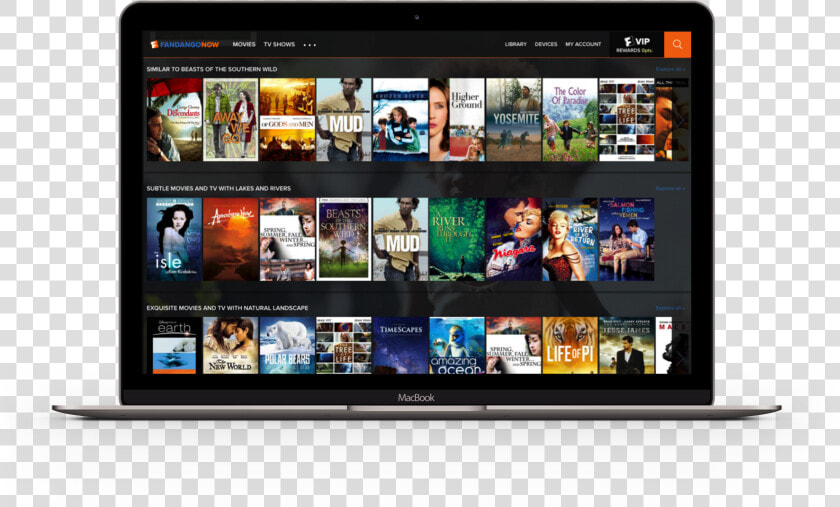840x507 pixels.
Task: Select River of No Return poster
Action: (569, 239)
